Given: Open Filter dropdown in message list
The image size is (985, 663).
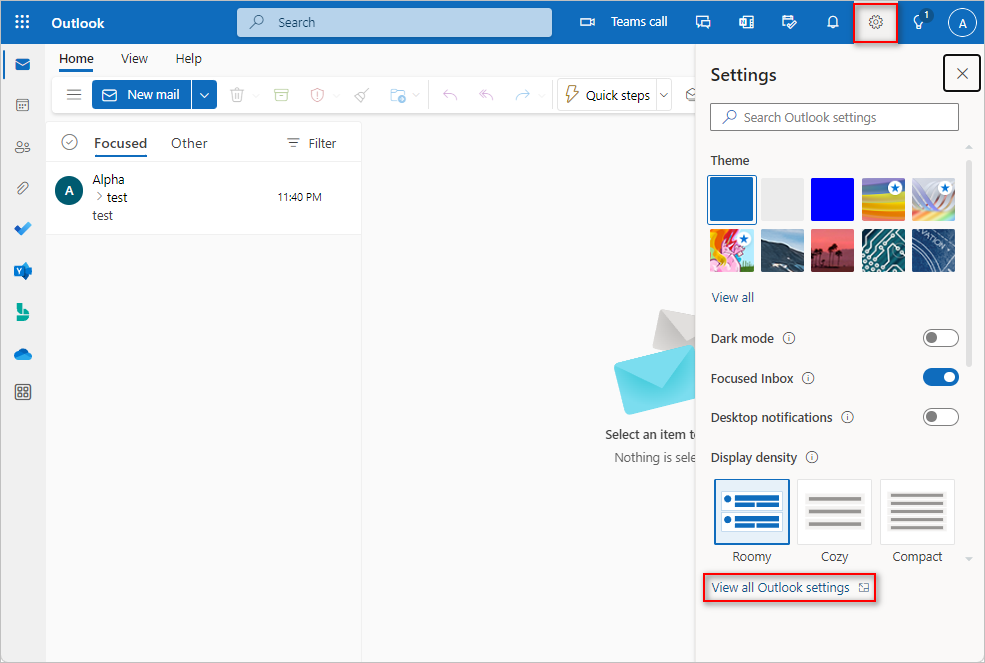Looking at the screenshot, I should coord(312,143).
